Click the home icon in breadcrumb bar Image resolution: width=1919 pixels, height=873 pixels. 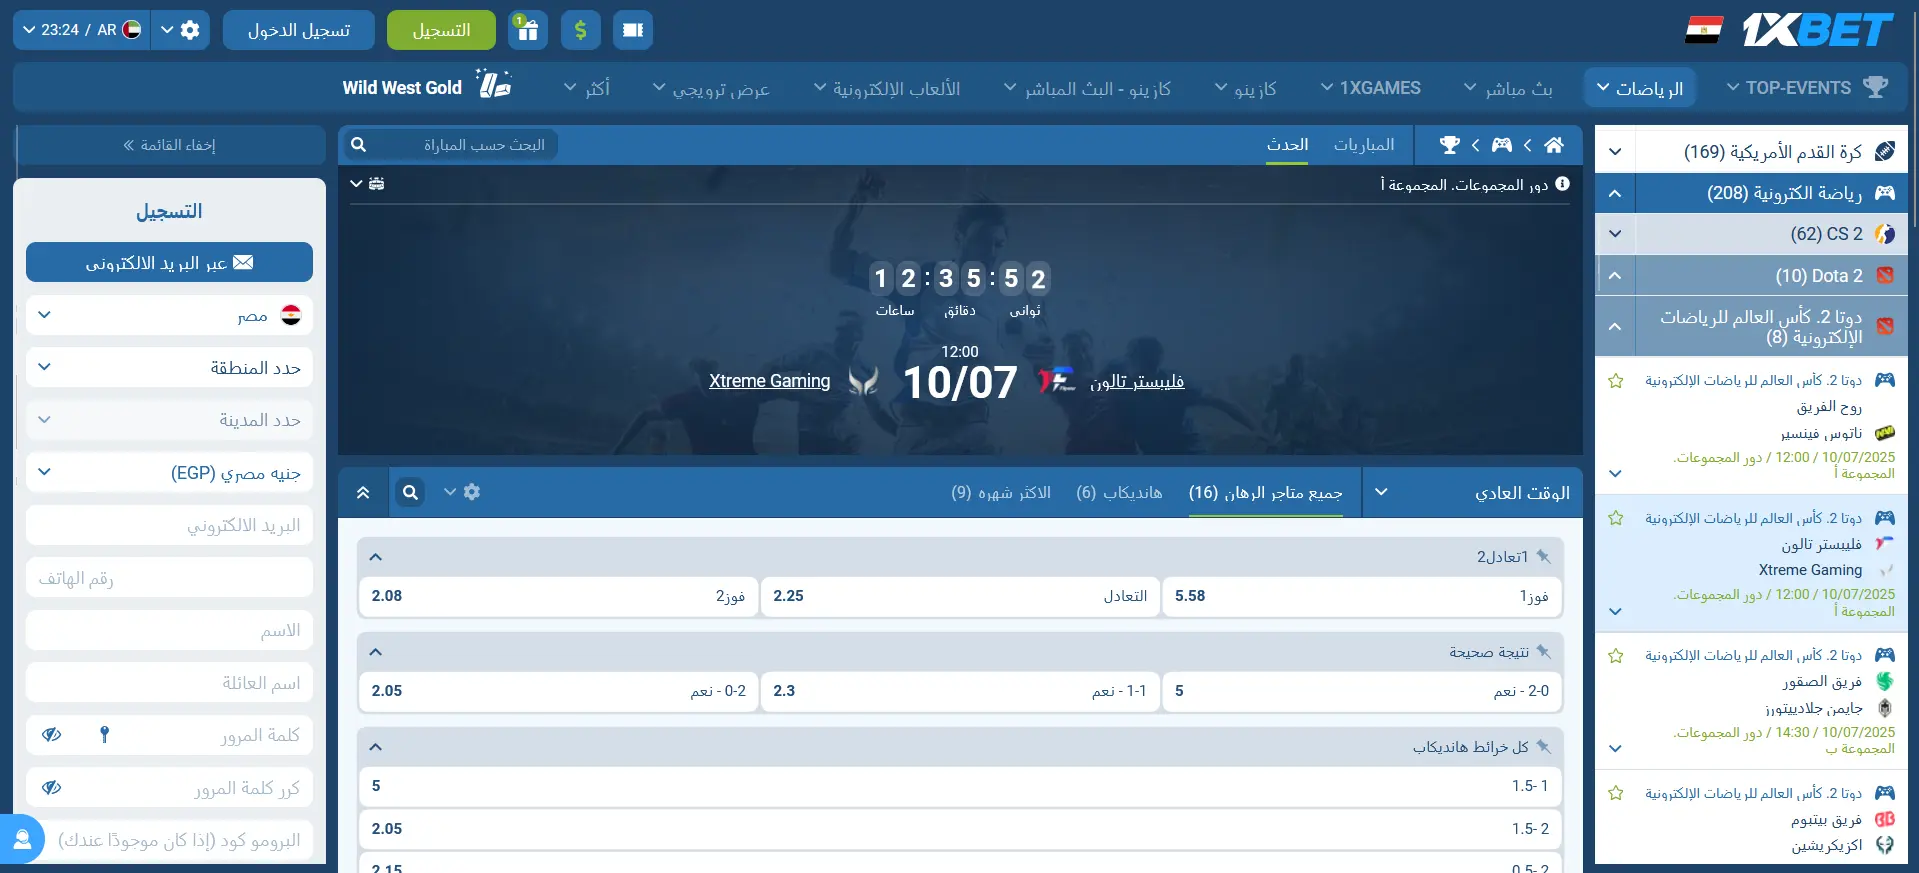pyautogui.click(x=1553, y=145)
